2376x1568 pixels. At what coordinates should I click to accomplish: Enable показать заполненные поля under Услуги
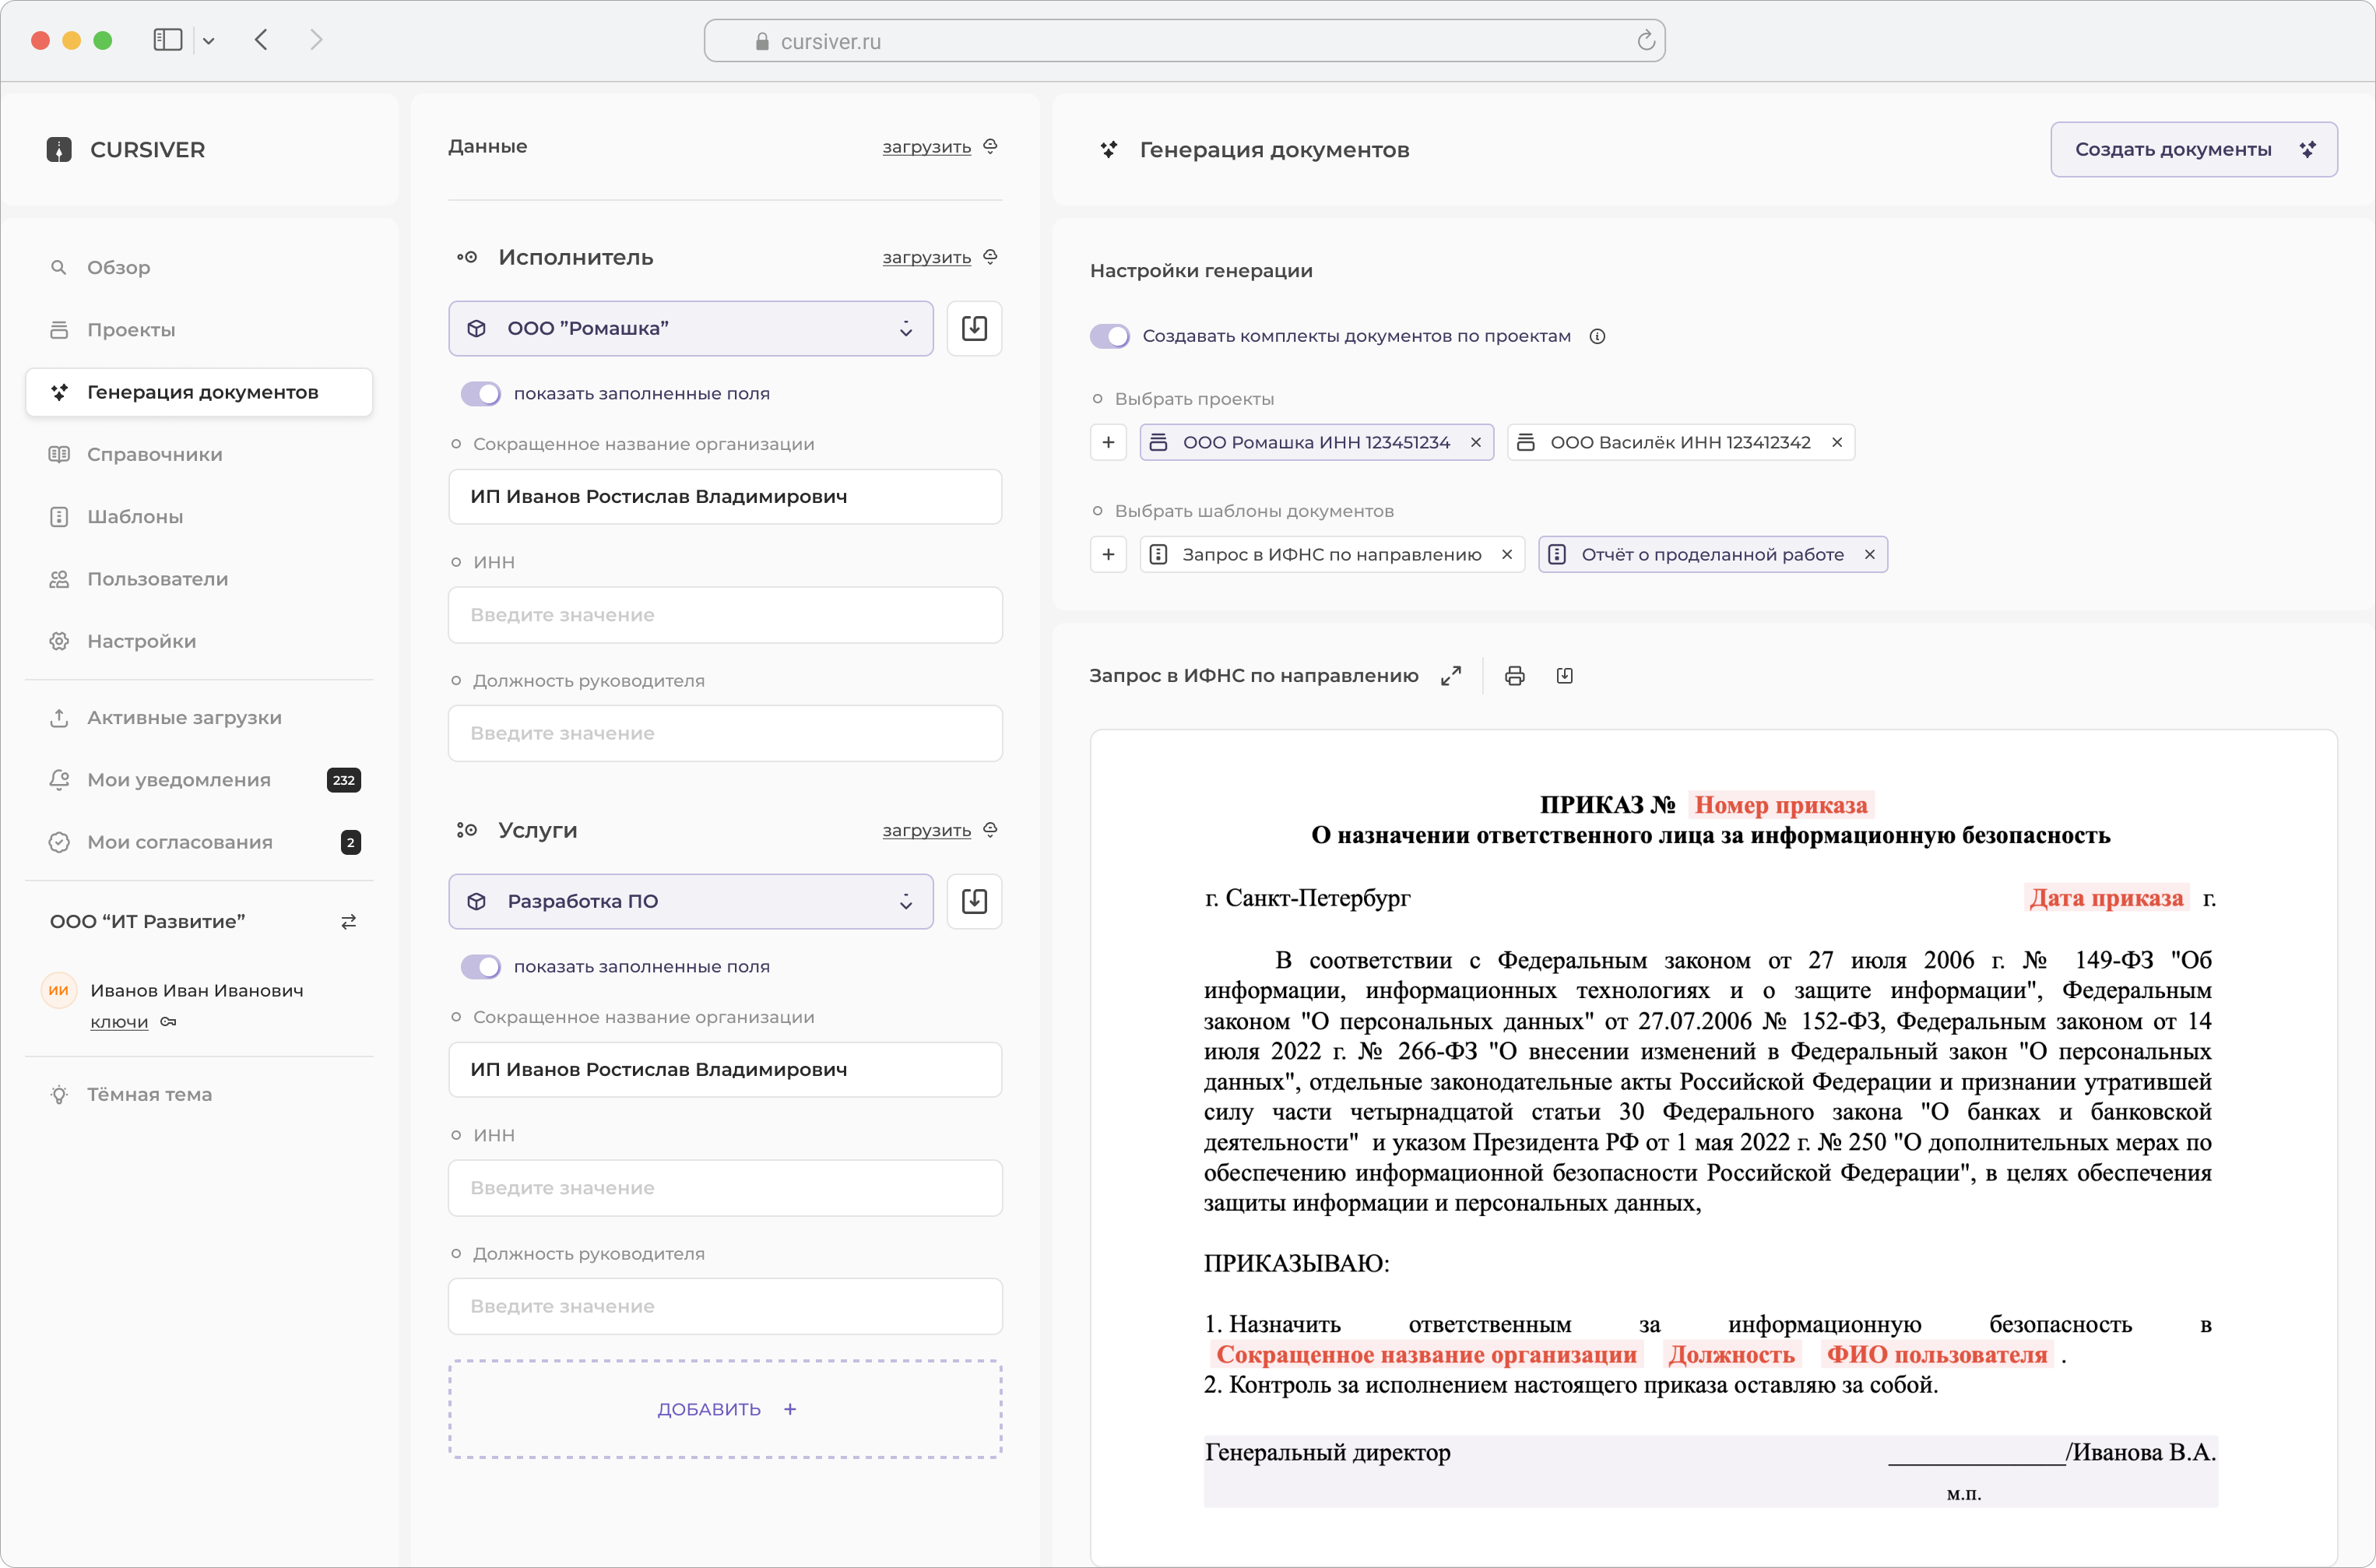(x=481, y=966)
